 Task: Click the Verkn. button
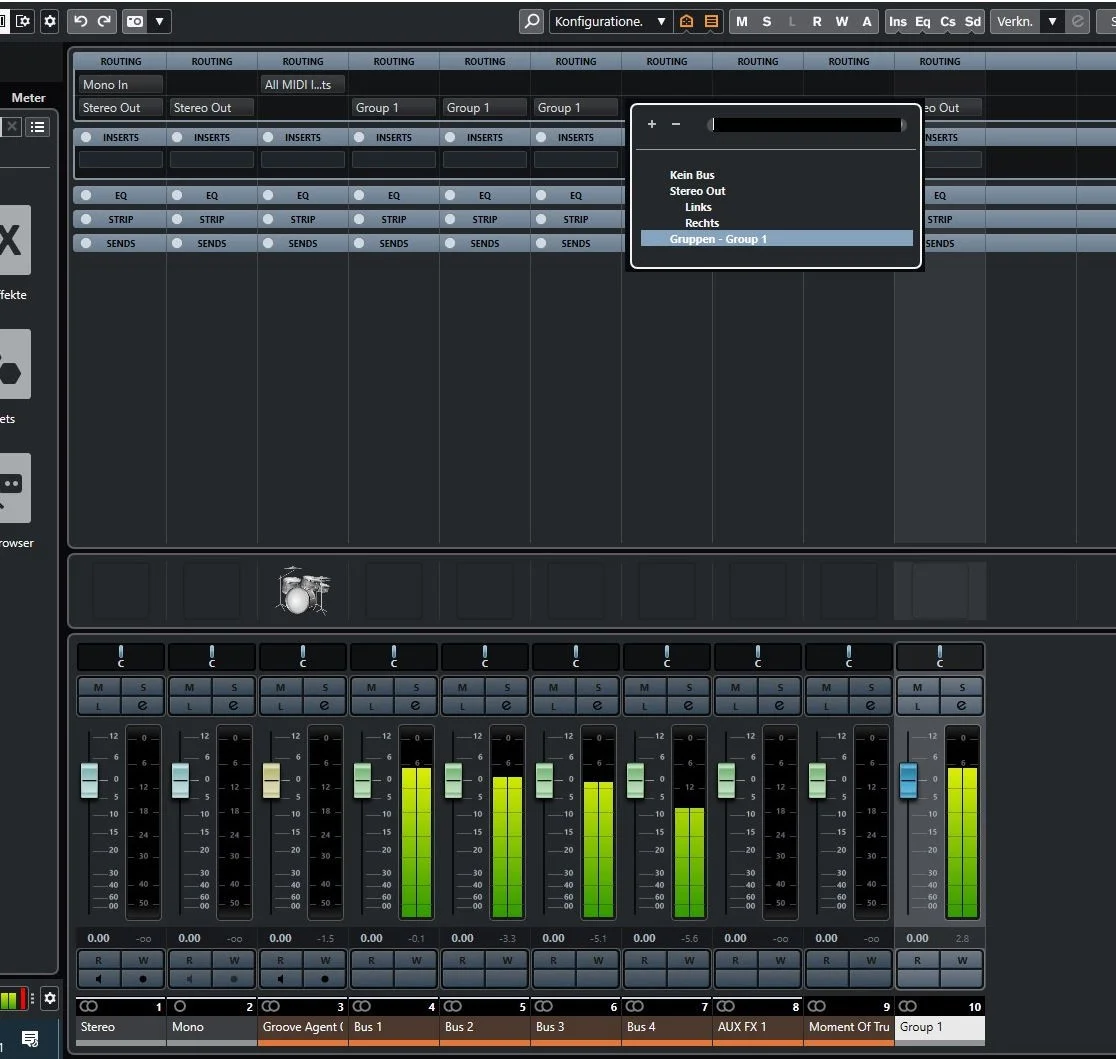point(1015,21)
